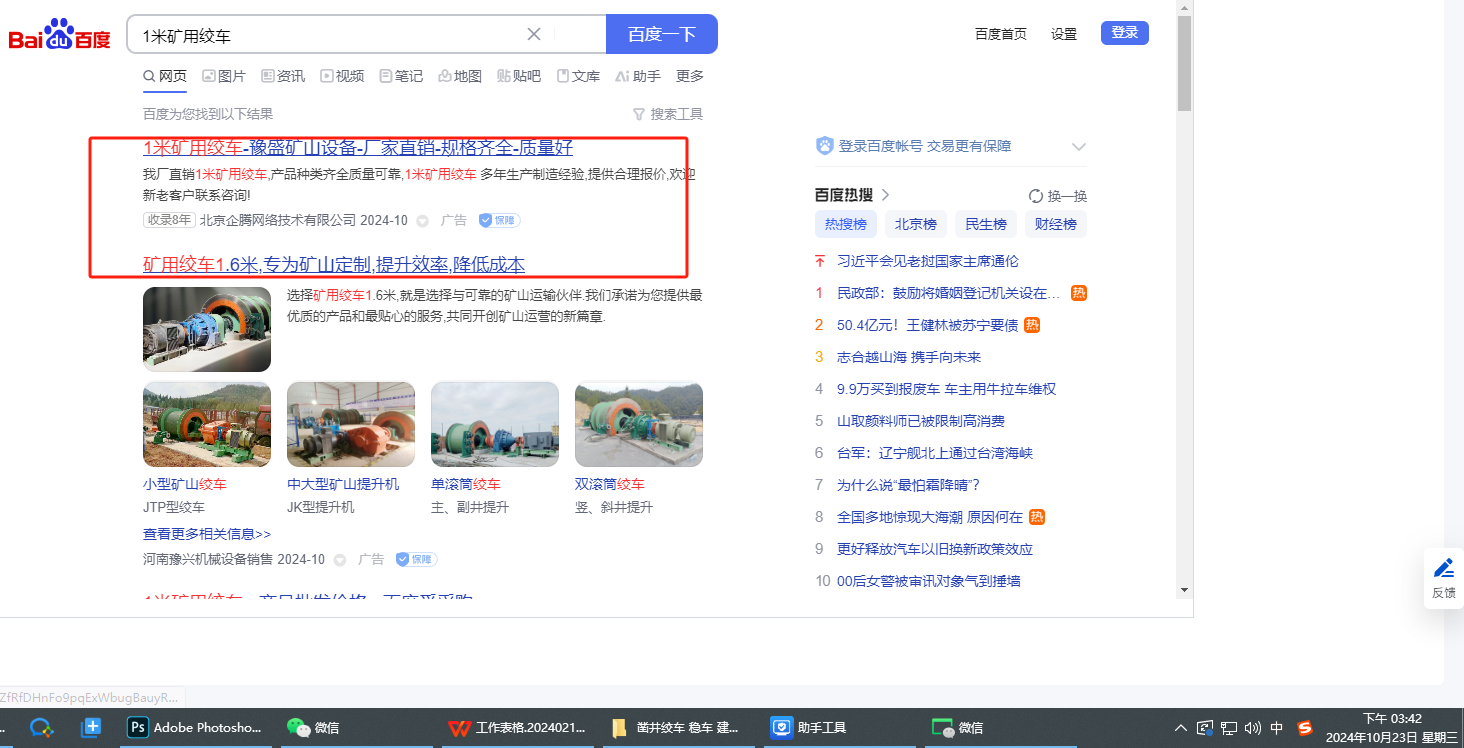The image size is (1464, 748).
Task: Open hot search 民政部：鼓励将婚姻登记机关设在…
Action: click(948, 293)
